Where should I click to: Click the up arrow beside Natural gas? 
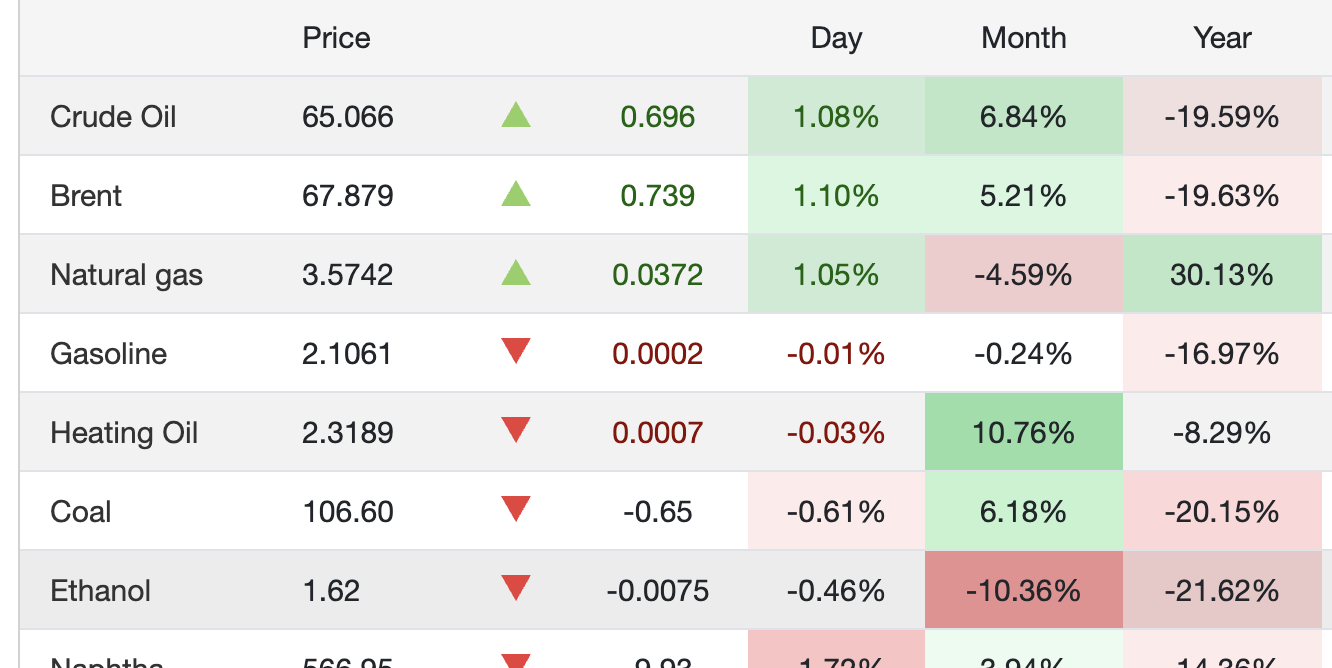516,272
